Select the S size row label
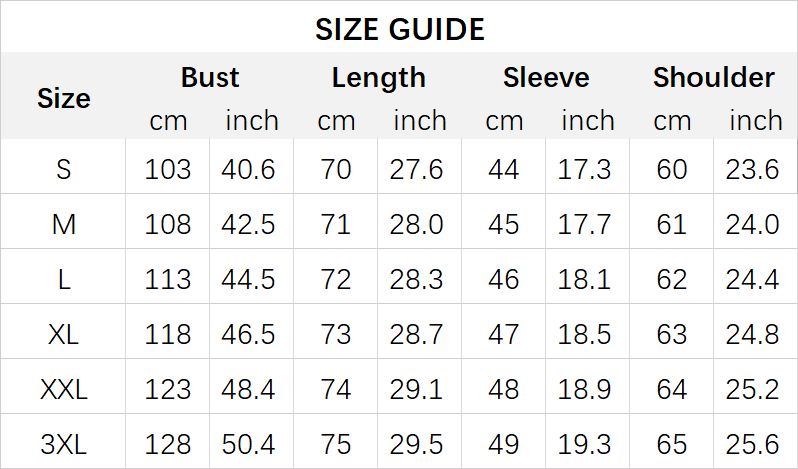 click(x=64, y=169)
